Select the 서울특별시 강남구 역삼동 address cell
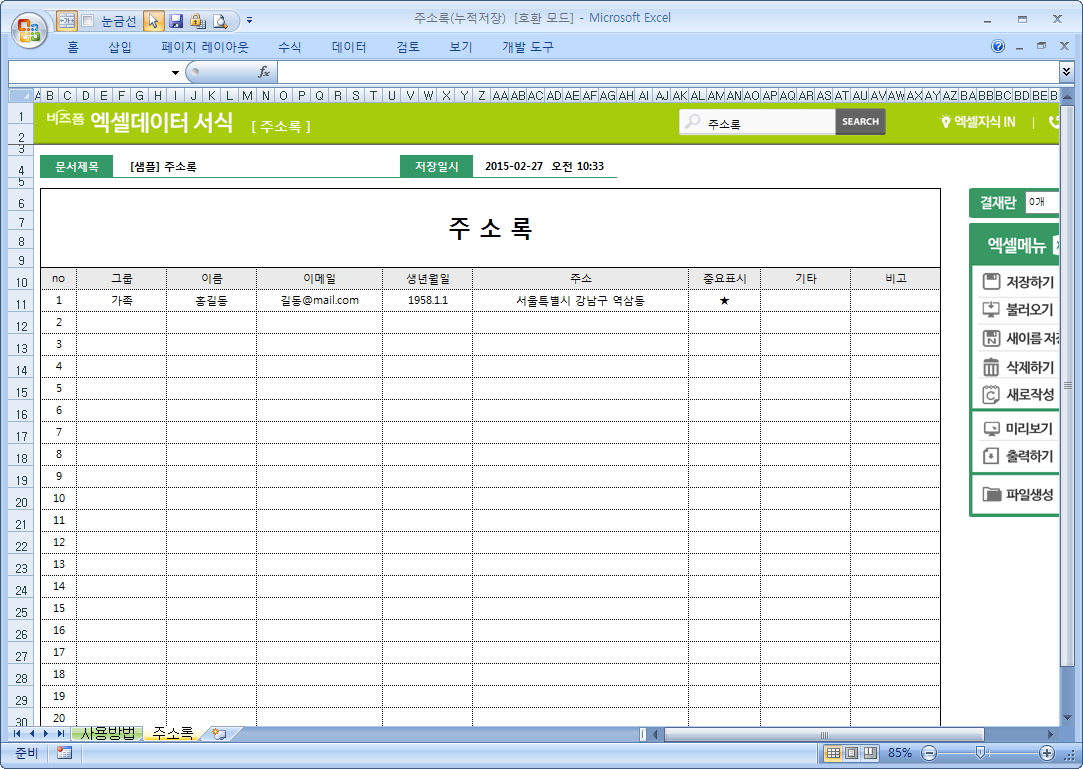The image size is (1083, 769). click(x=580, y=301)
